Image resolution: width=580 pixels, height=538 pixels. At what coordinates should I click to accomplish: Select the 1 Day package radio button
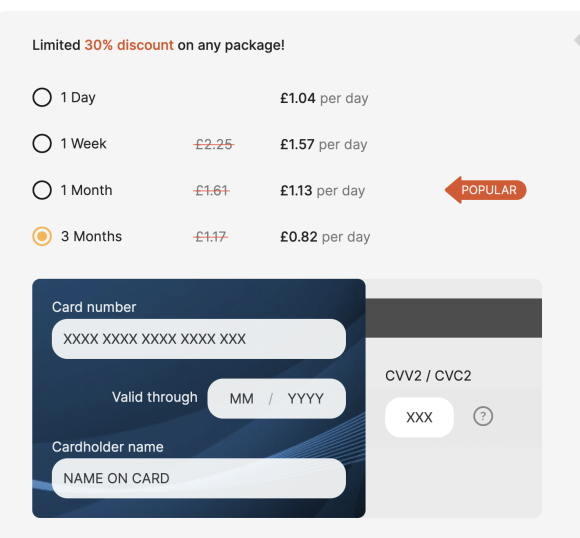[42, 97]
